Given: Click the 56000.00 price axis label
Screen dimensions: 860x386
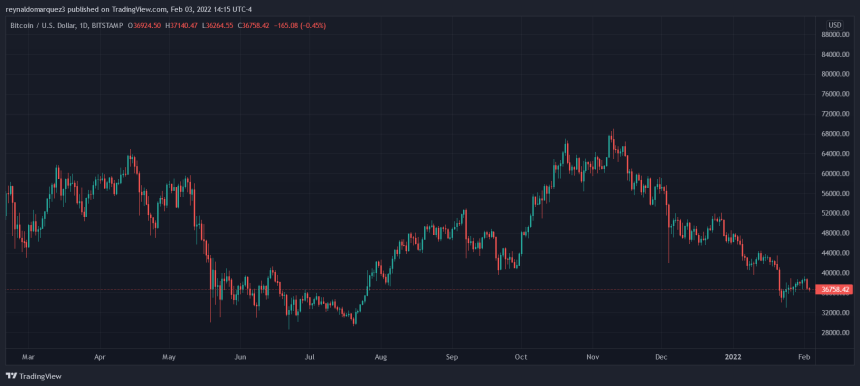Looking at the screenshot, I should point(835,194).
